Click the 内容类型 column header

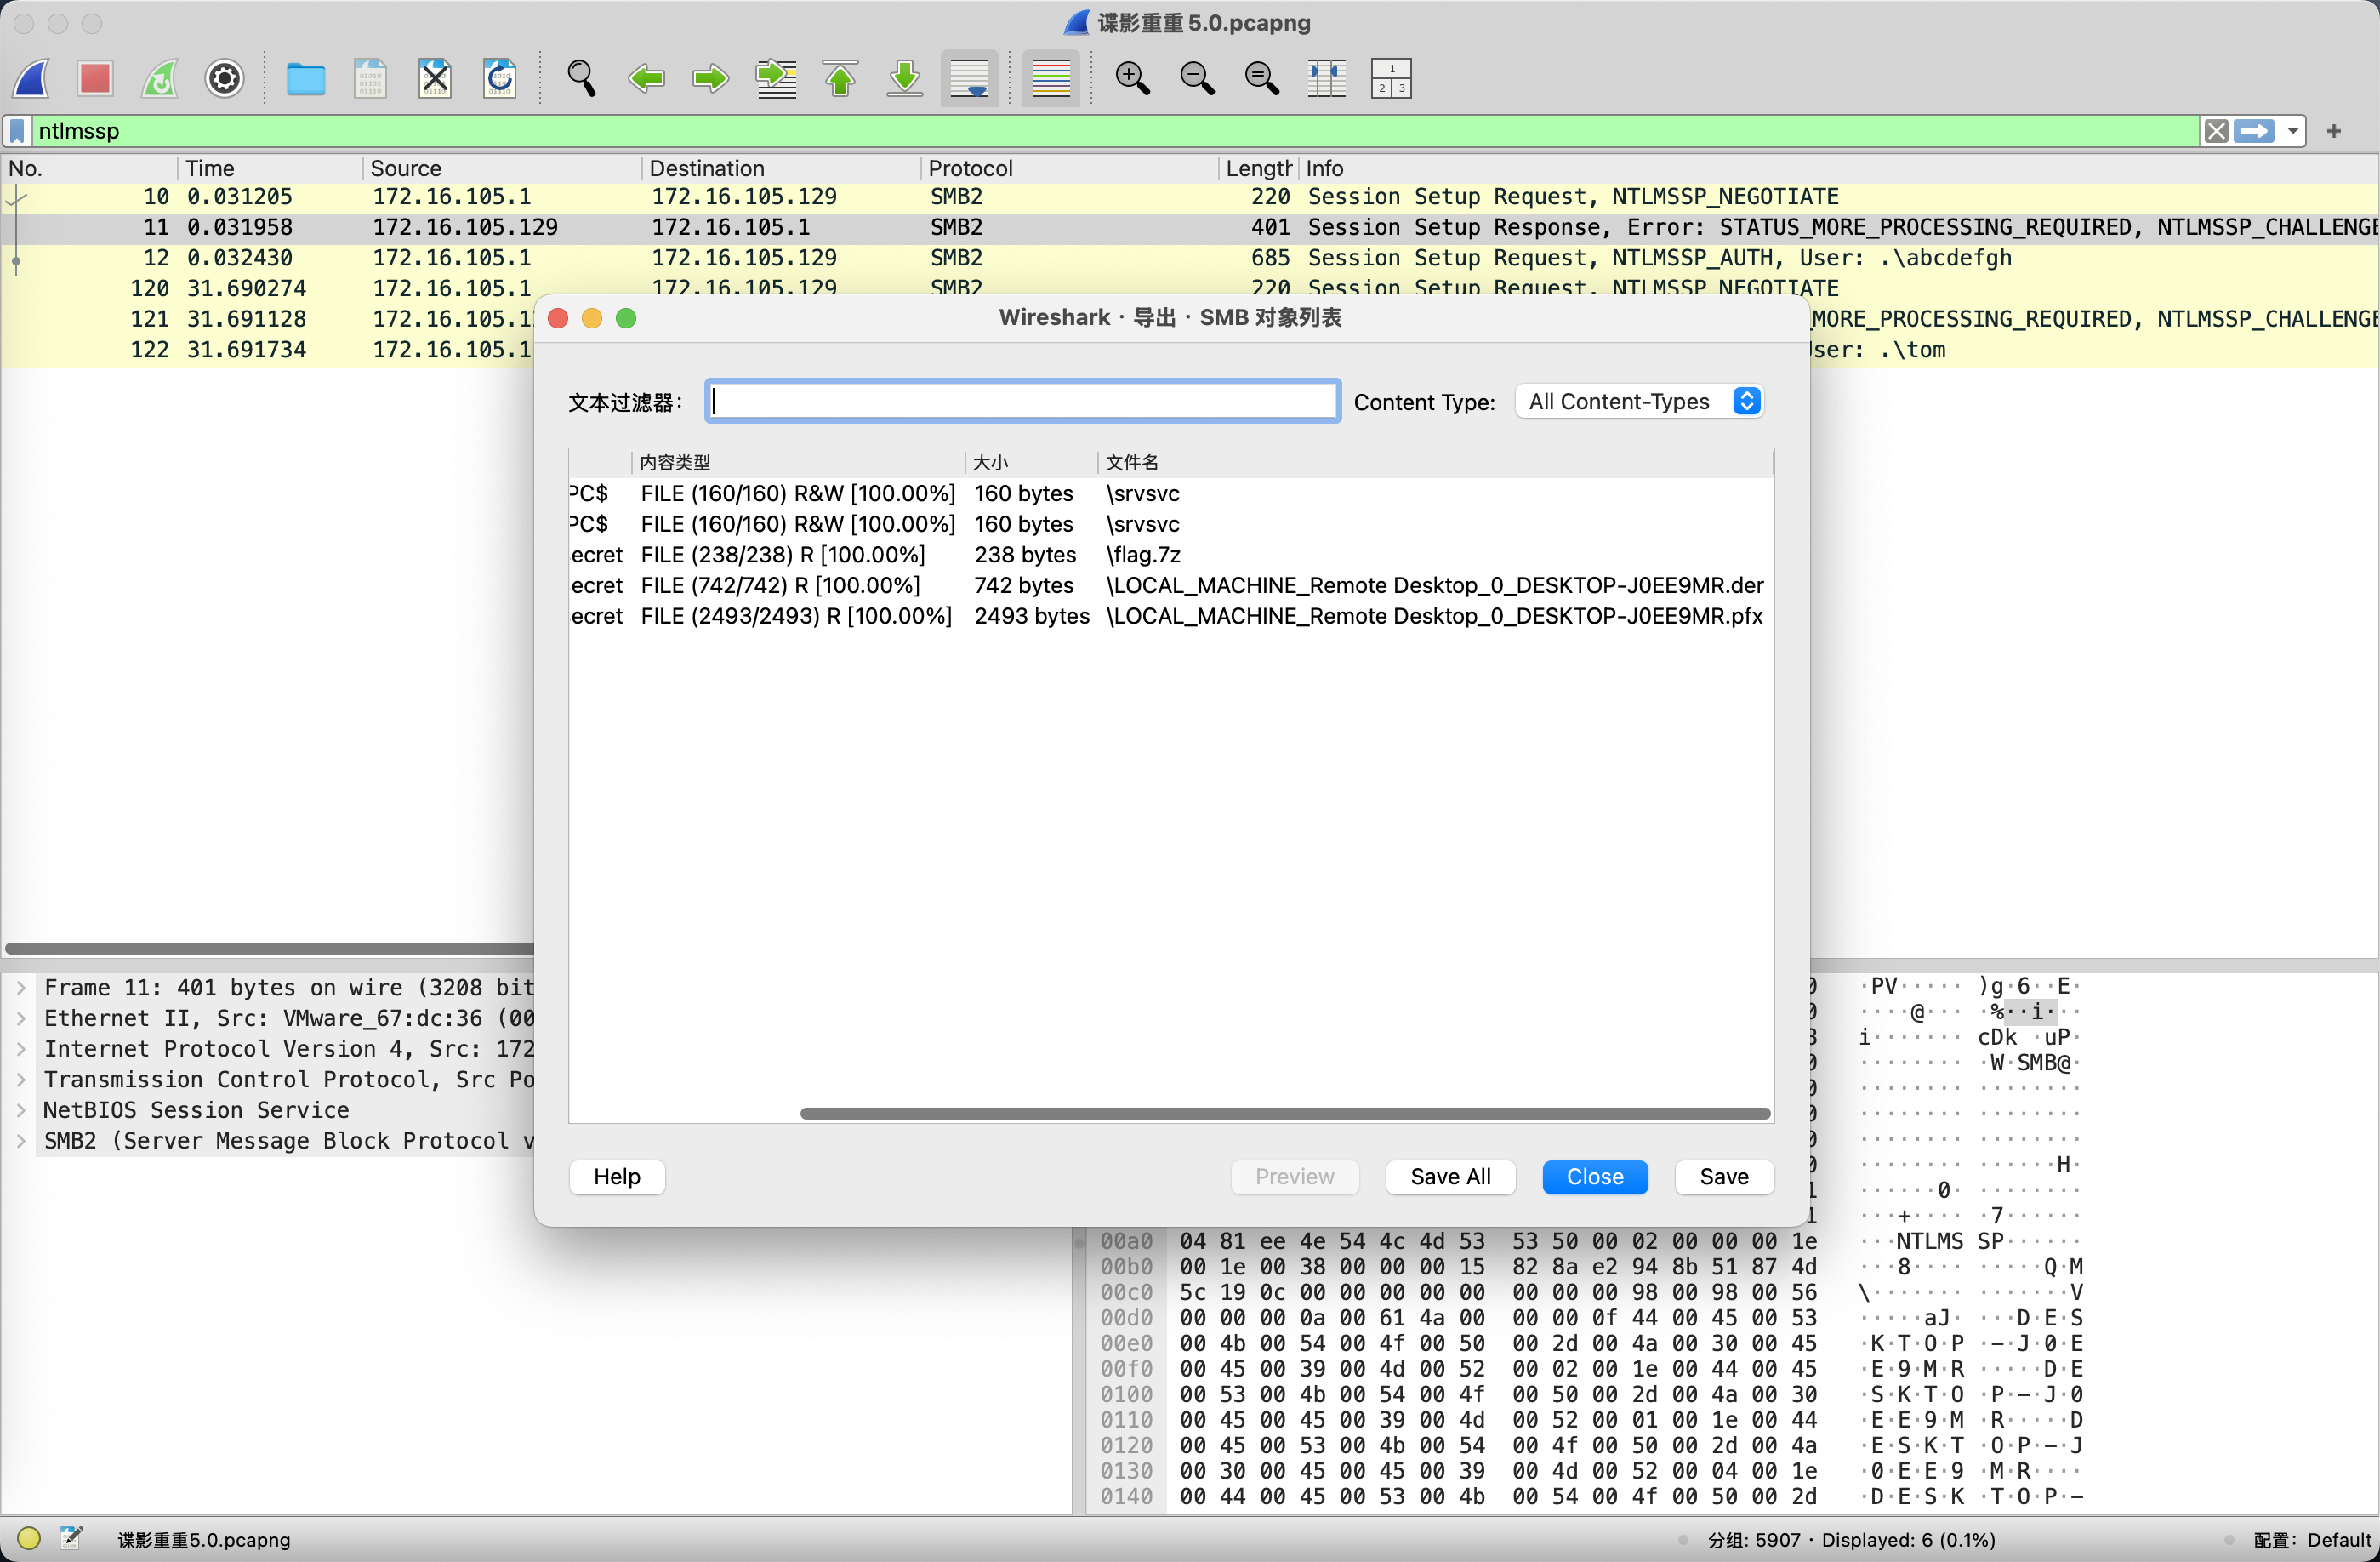click(x=798, y=462)
